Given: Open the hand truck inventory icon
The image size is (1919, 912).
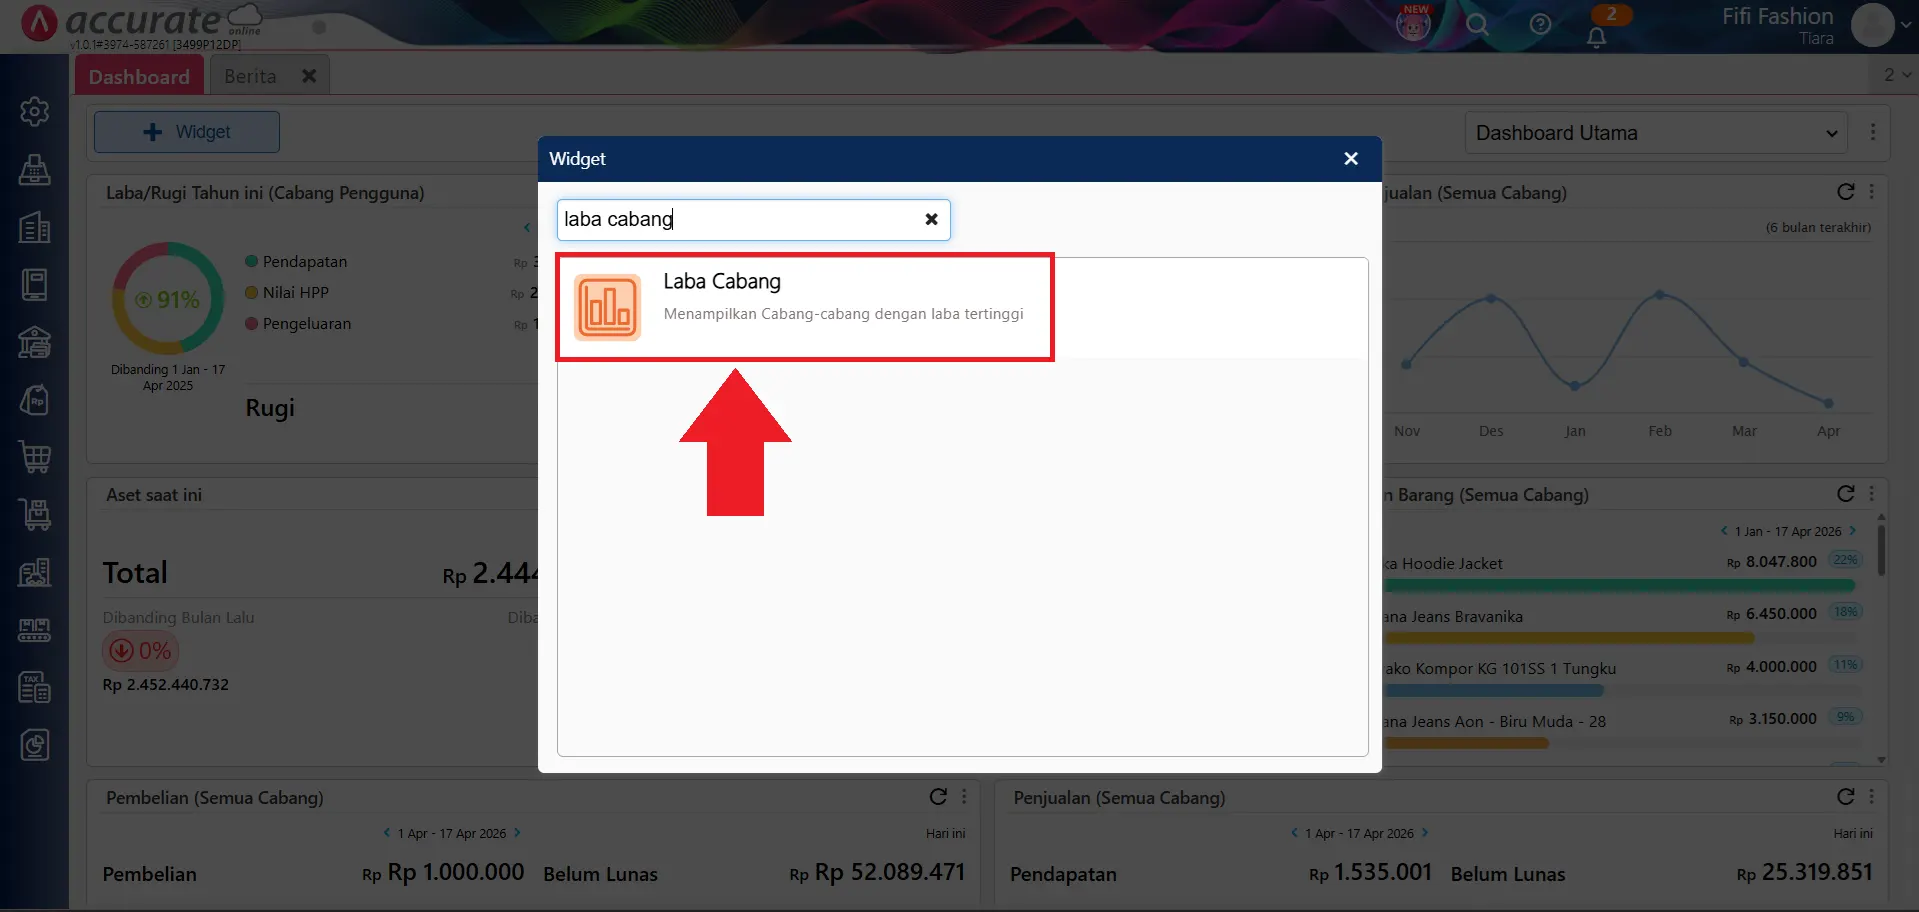Looking at the screenshot, I should (x=35, y=515).
